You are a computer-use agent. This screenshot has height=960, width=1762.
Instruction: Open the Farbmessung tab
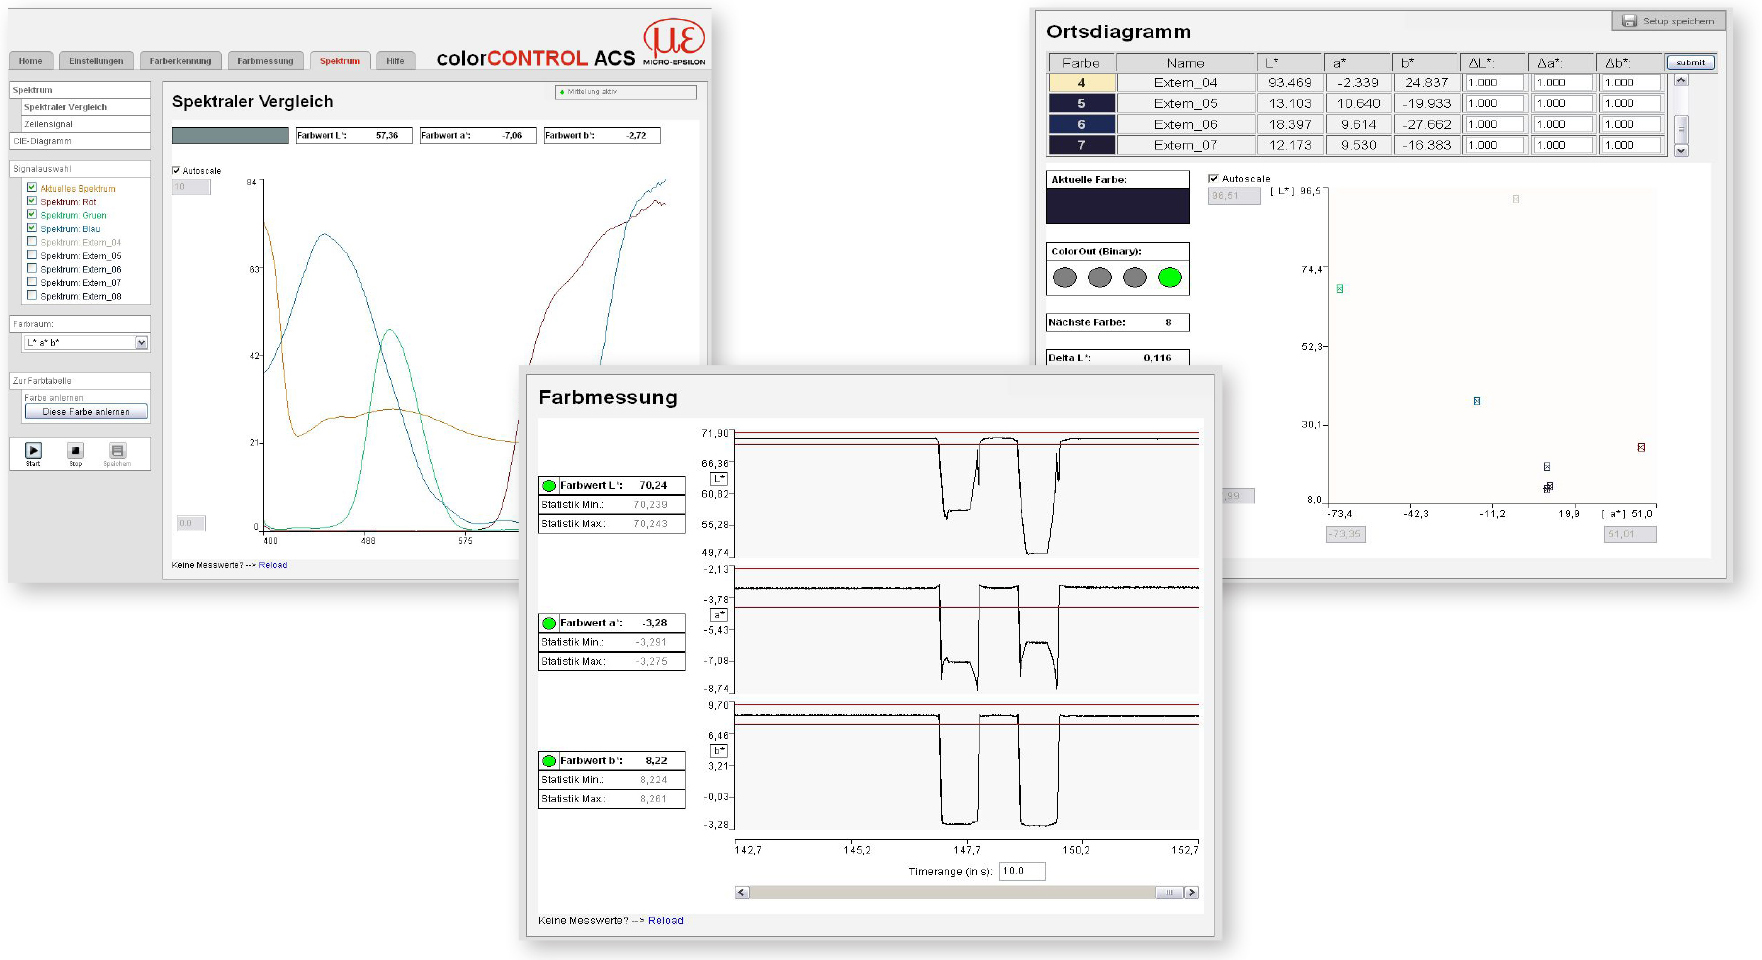click(265, 61)
